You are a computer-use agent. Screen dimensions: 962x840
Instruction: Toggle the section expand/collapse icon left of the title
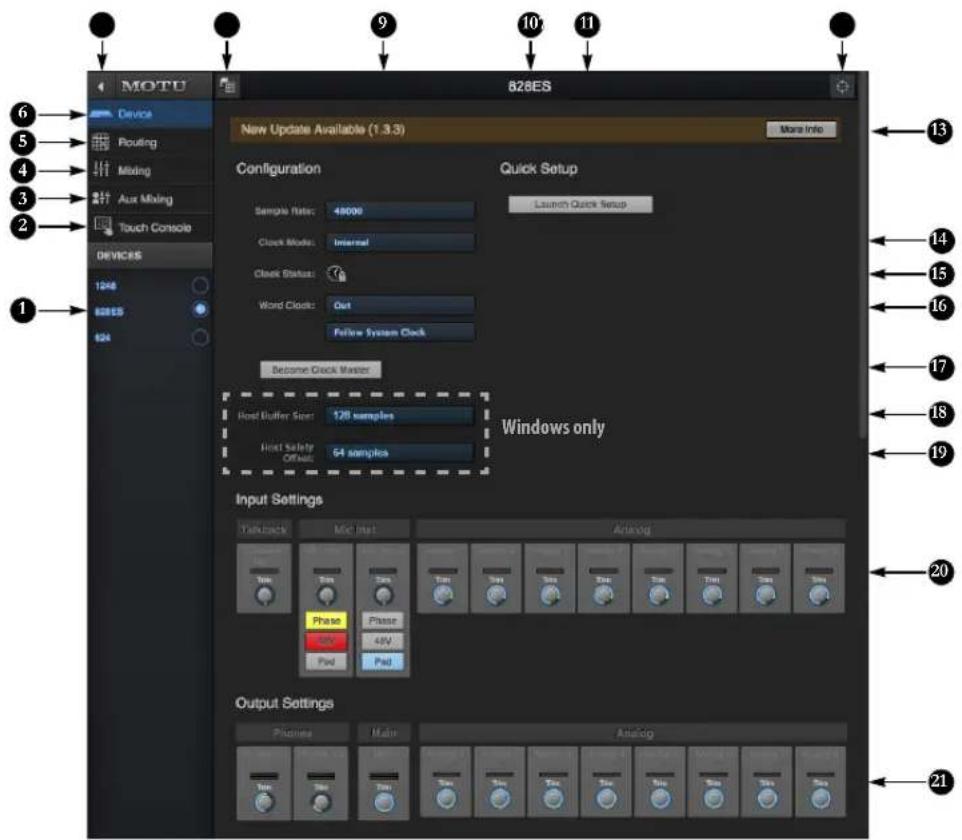(228, 86)
